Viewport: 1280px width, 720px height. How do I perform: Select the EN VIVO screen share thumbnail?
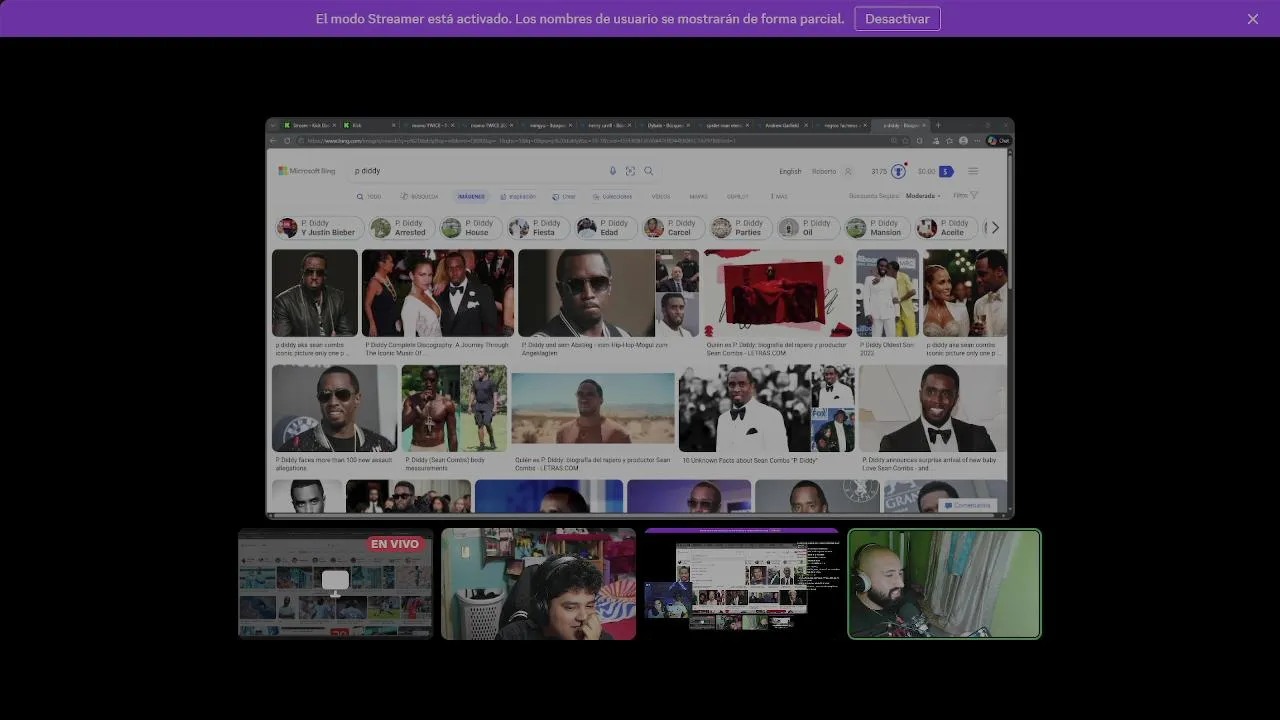pos(335,584)
